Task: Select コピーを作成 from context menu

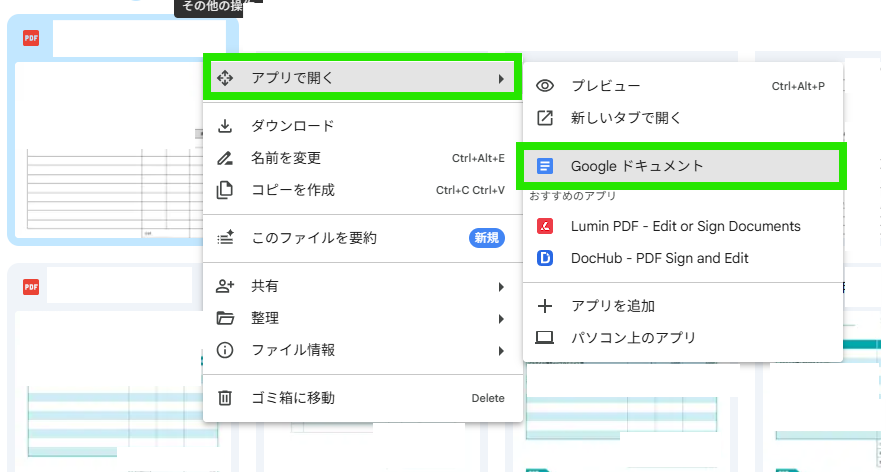Action: pos(293,190)
